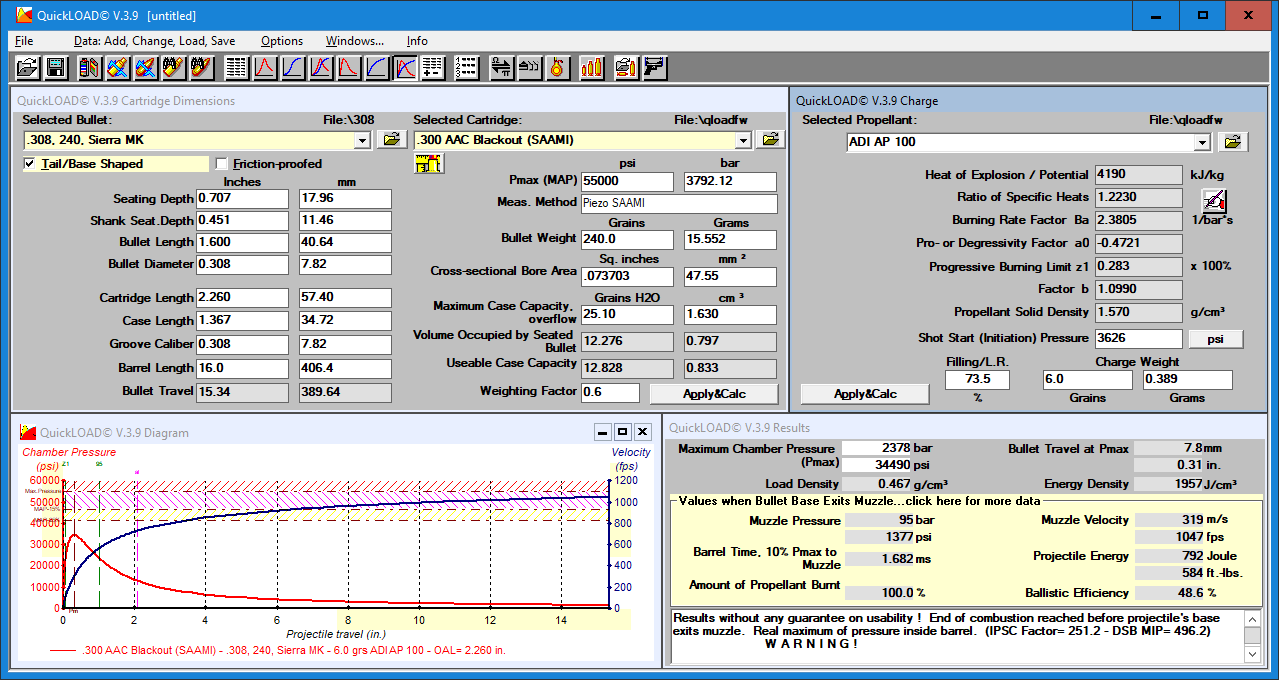Open the File menu
Viewport: 1279px width, 680px height.
click(24, 41)
